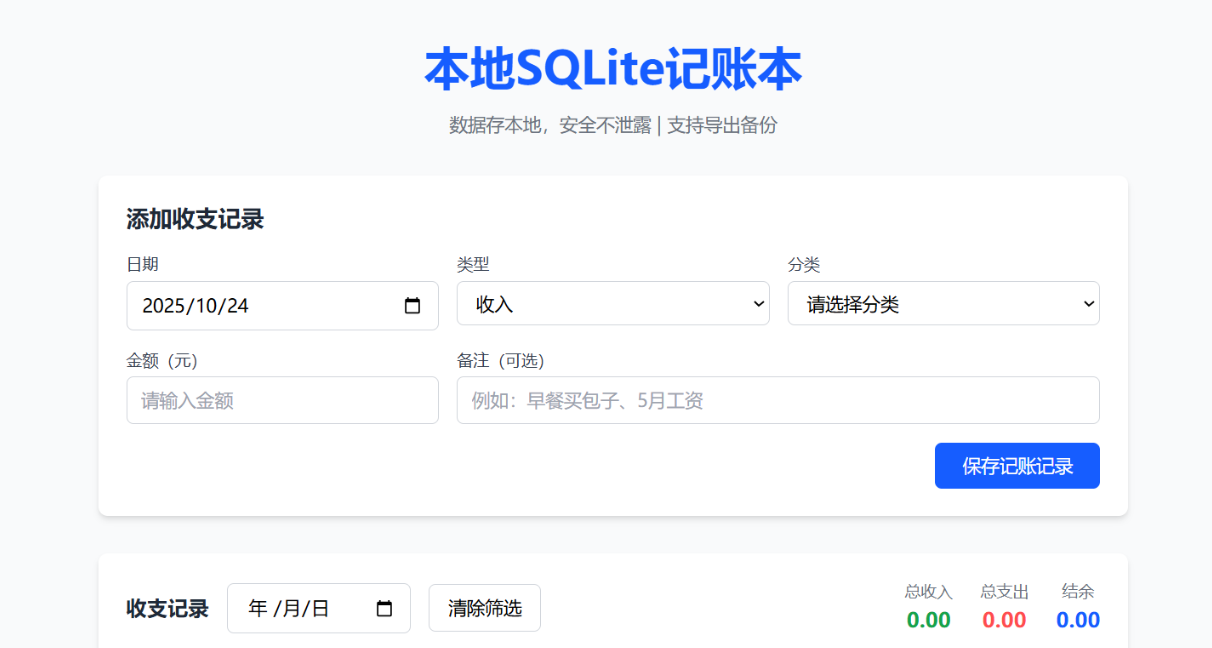1212x648 pixels.
Task: Click the 收支记录 section heading
Action: click(x=167, y=608)
